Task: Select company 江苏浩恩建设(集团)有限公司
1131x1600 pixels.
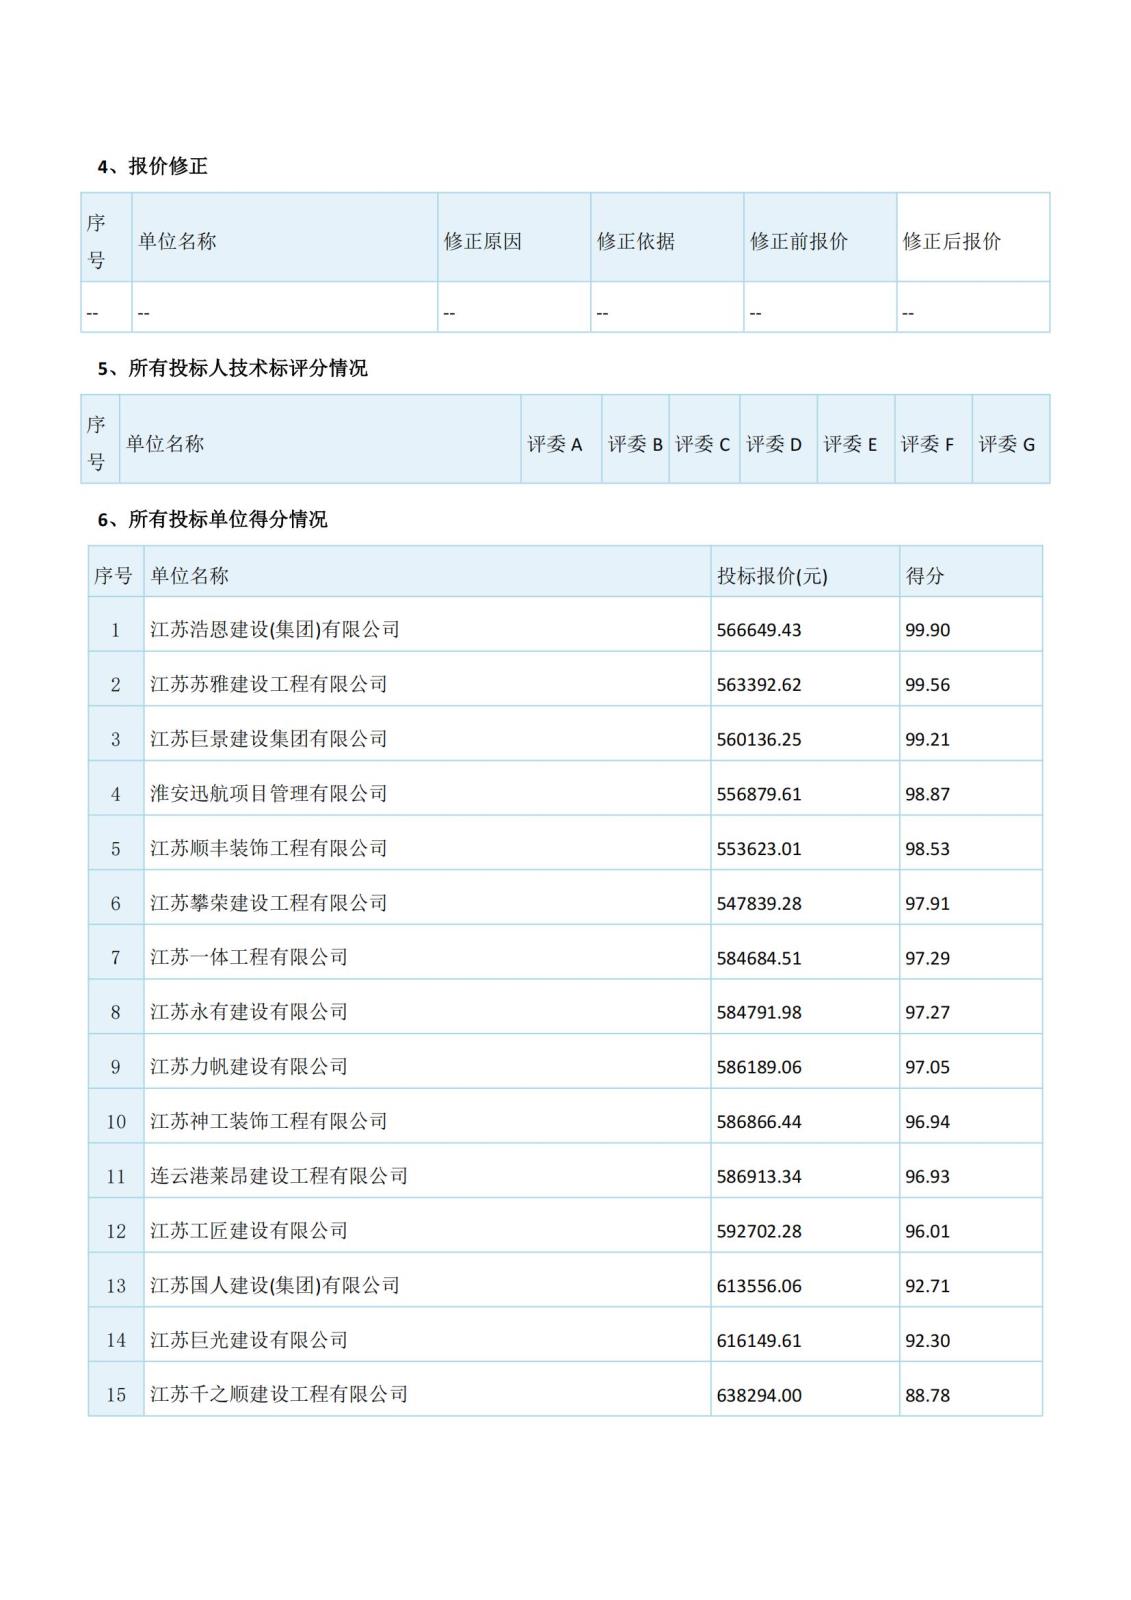Action: coord(275,630)
